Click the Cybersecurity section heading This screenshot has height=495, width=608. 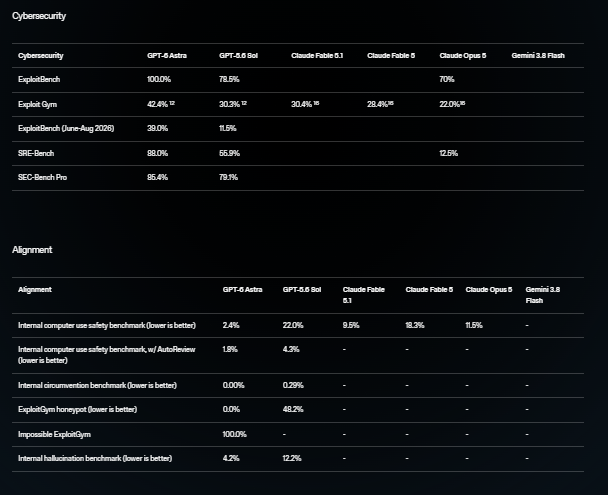(39, 16)
